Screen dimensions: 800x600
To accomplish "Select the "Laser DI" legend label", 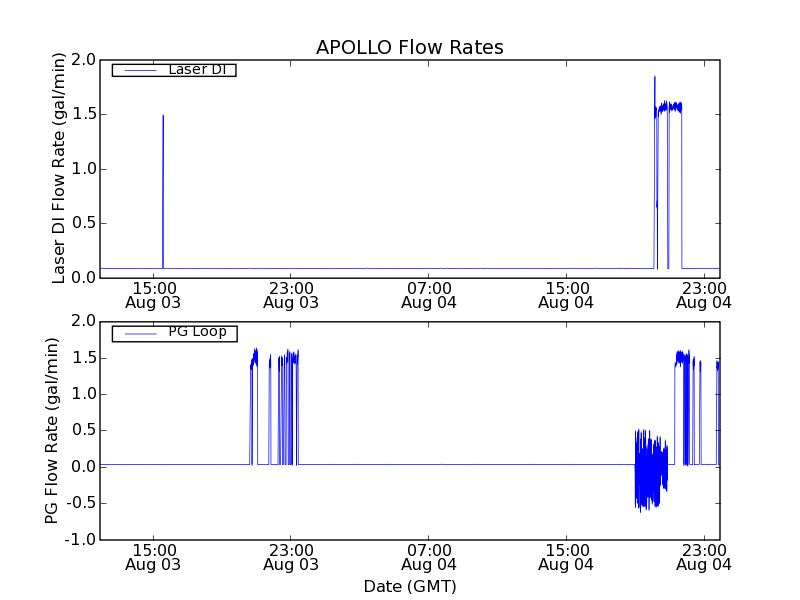I will tap(197, 69).
